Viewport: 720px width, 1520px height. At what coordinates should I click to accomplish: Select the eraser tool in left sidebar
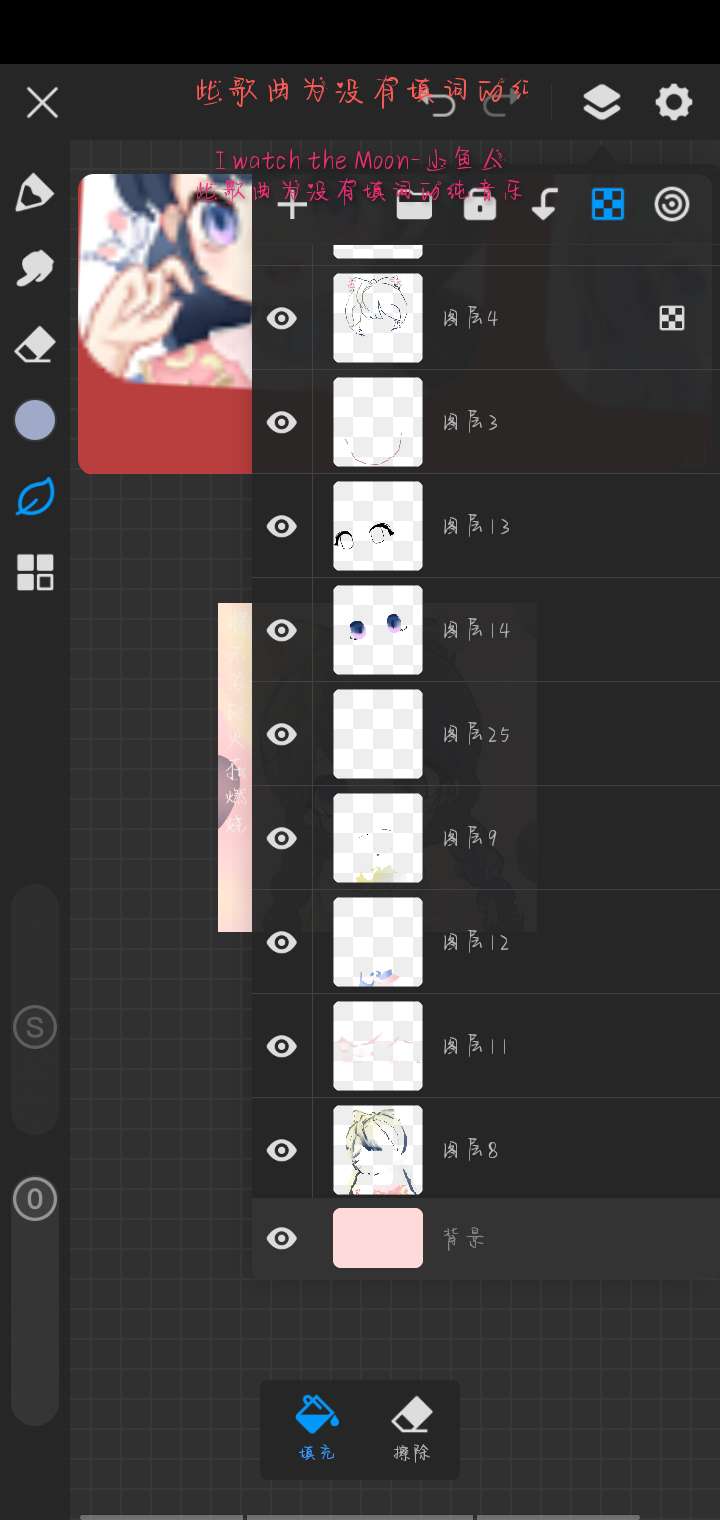[x=34, y=346]
